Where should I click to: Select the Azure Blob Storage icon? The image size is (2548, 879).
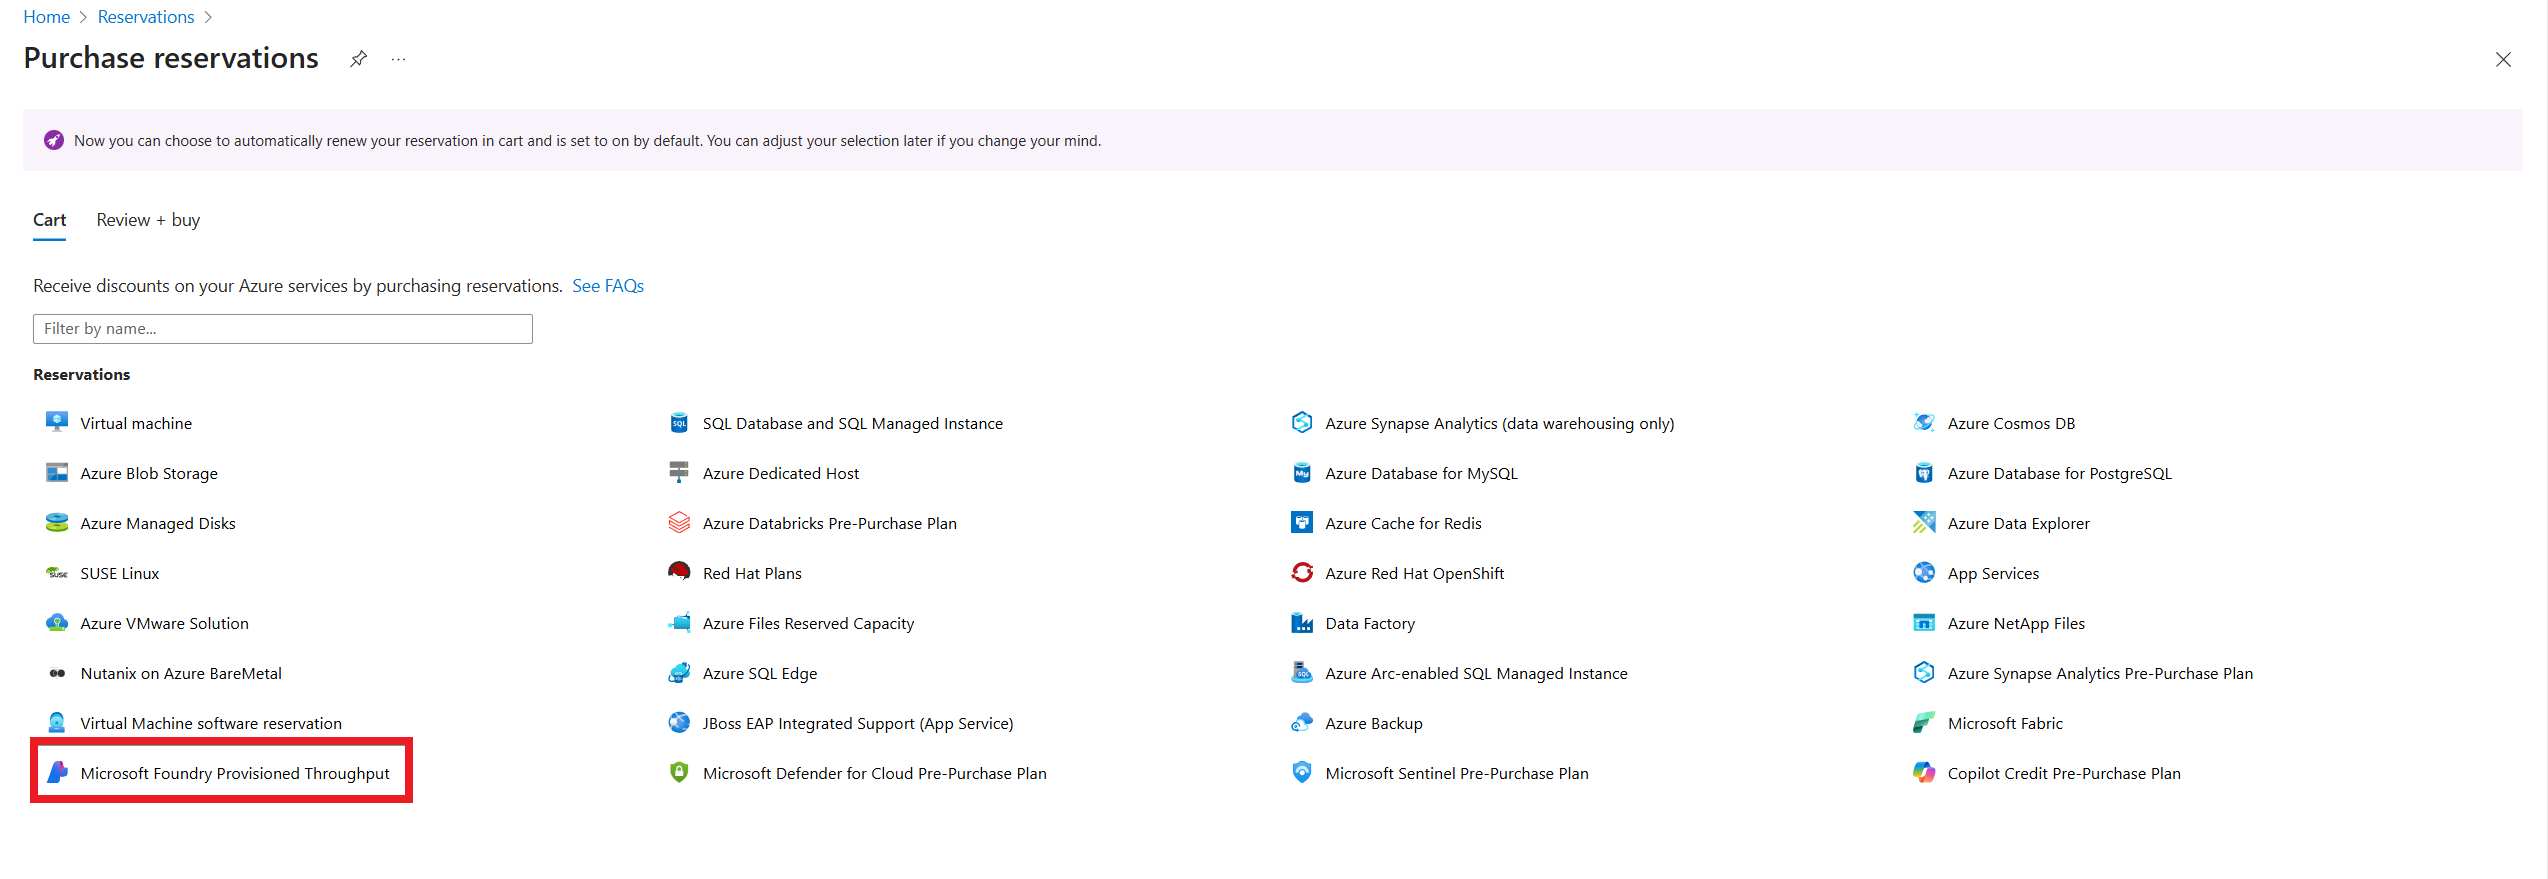coord(57,472)
